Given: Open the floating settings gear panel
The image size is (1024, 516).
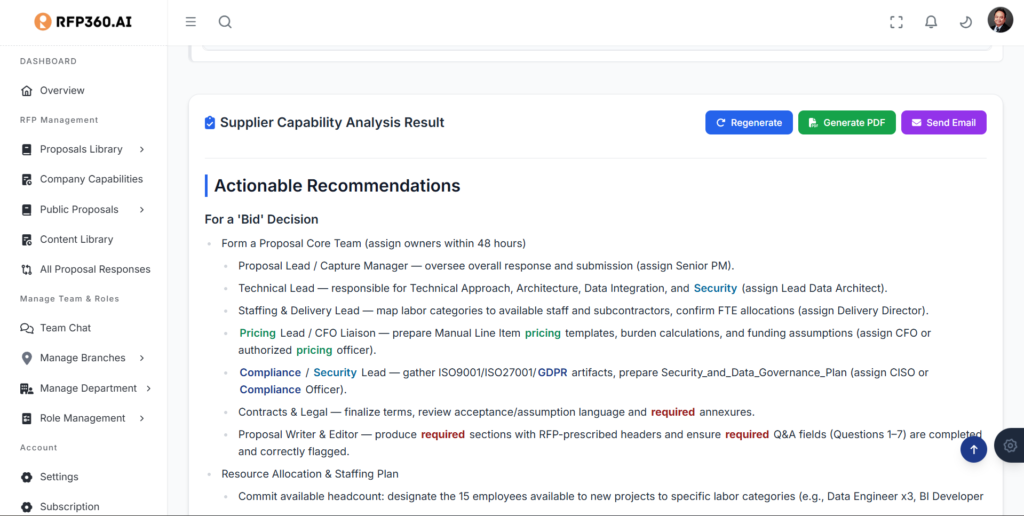Looking at the screenshot, I should (1010, 445).
